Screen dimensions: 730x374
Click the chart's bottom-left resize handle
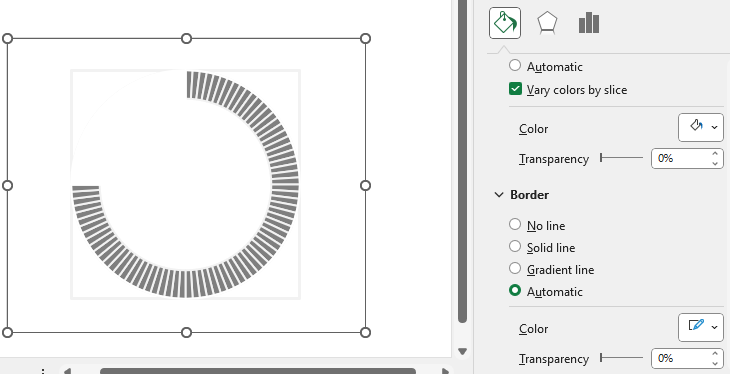click(7, 332)
